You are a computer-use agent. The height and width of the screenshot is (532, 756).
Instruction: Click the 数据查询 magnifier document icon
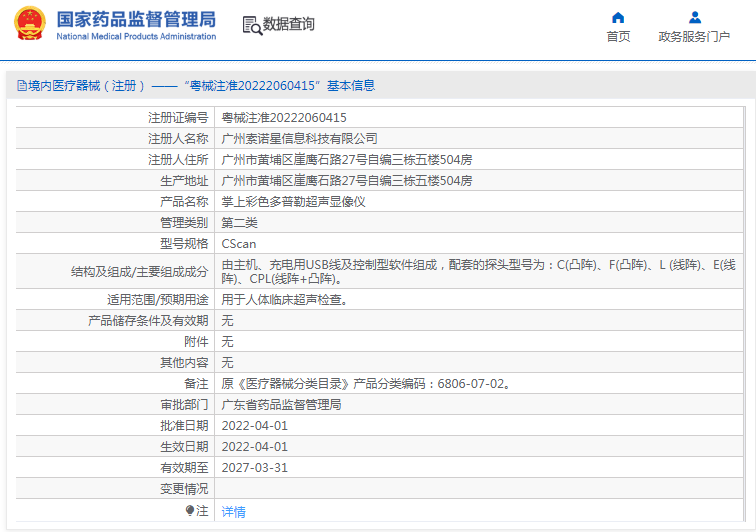click(x=252, y=25)
